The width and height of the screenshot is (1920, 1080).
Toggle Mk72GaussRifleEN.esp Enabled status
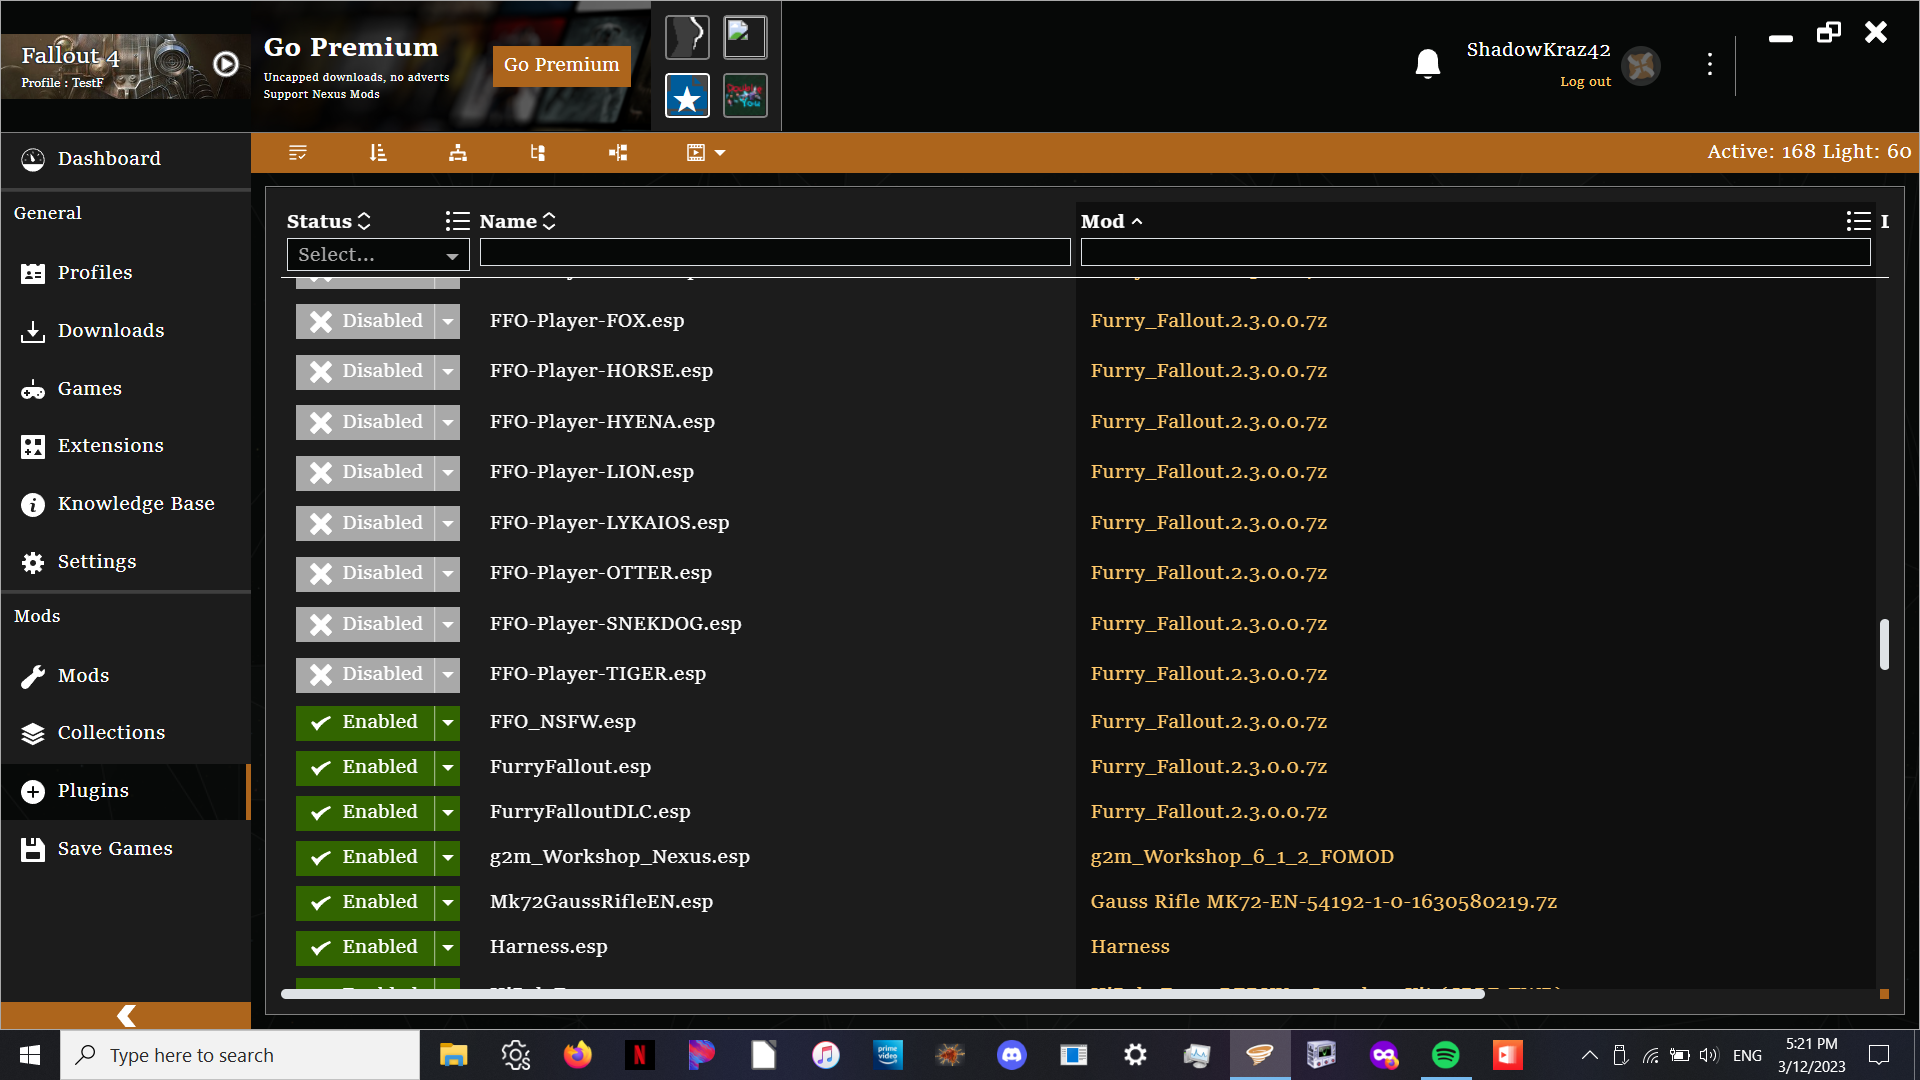coord(365,902)
